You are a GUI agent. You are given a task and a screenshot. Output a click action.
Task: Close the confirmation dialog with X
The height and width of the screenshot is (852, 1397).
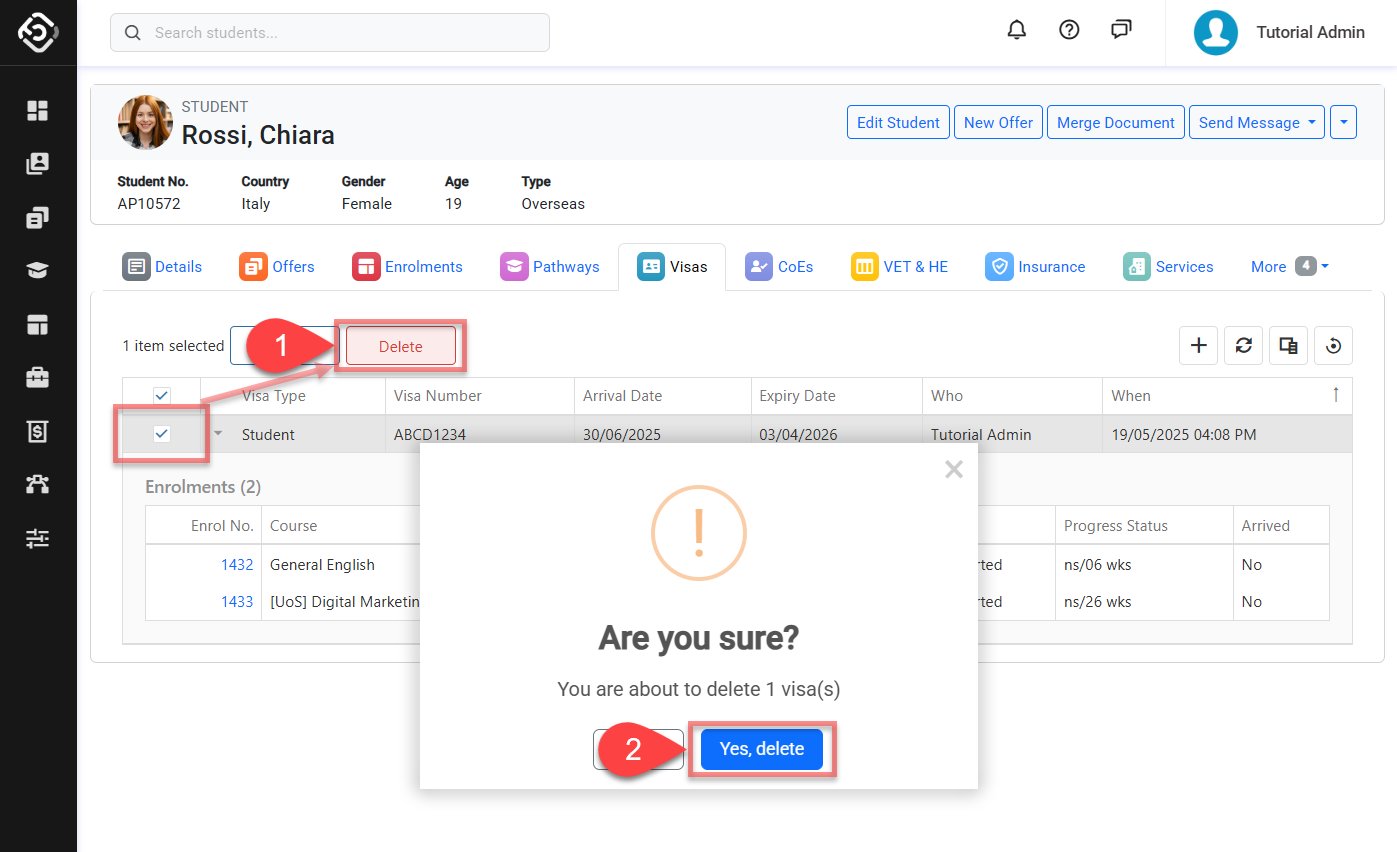pyautogui.click(x=954, y=470)
